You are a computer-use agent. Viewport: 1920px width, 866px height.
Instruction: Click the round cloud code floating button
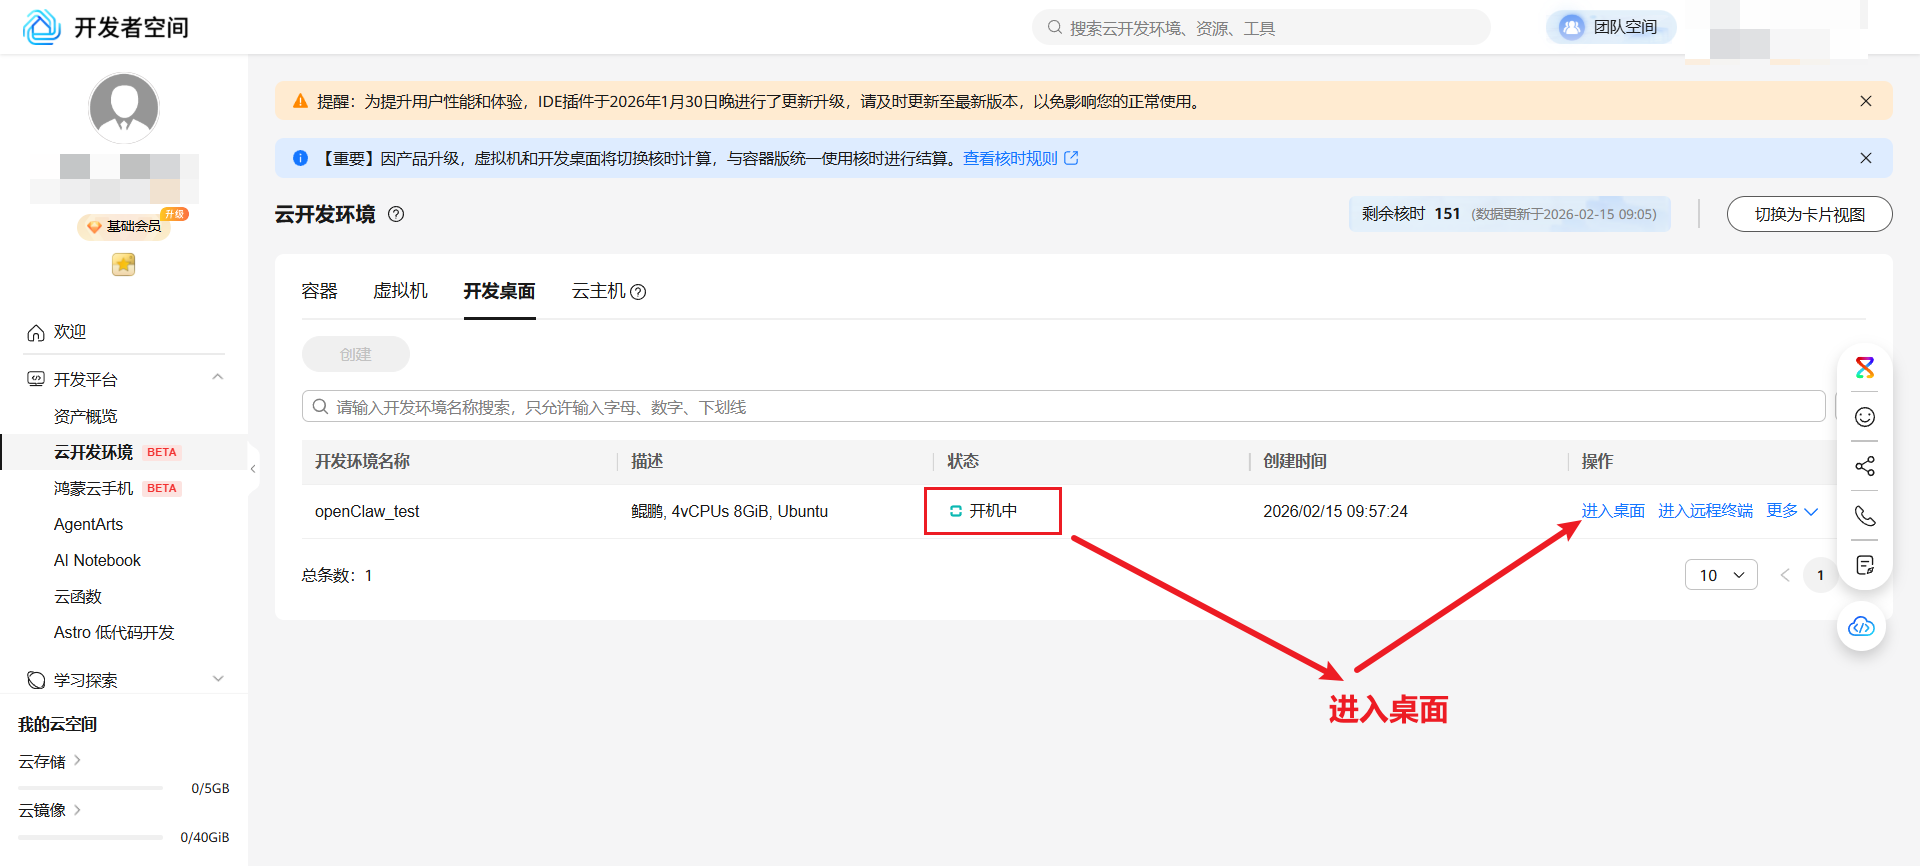(x=1861, y=626)
